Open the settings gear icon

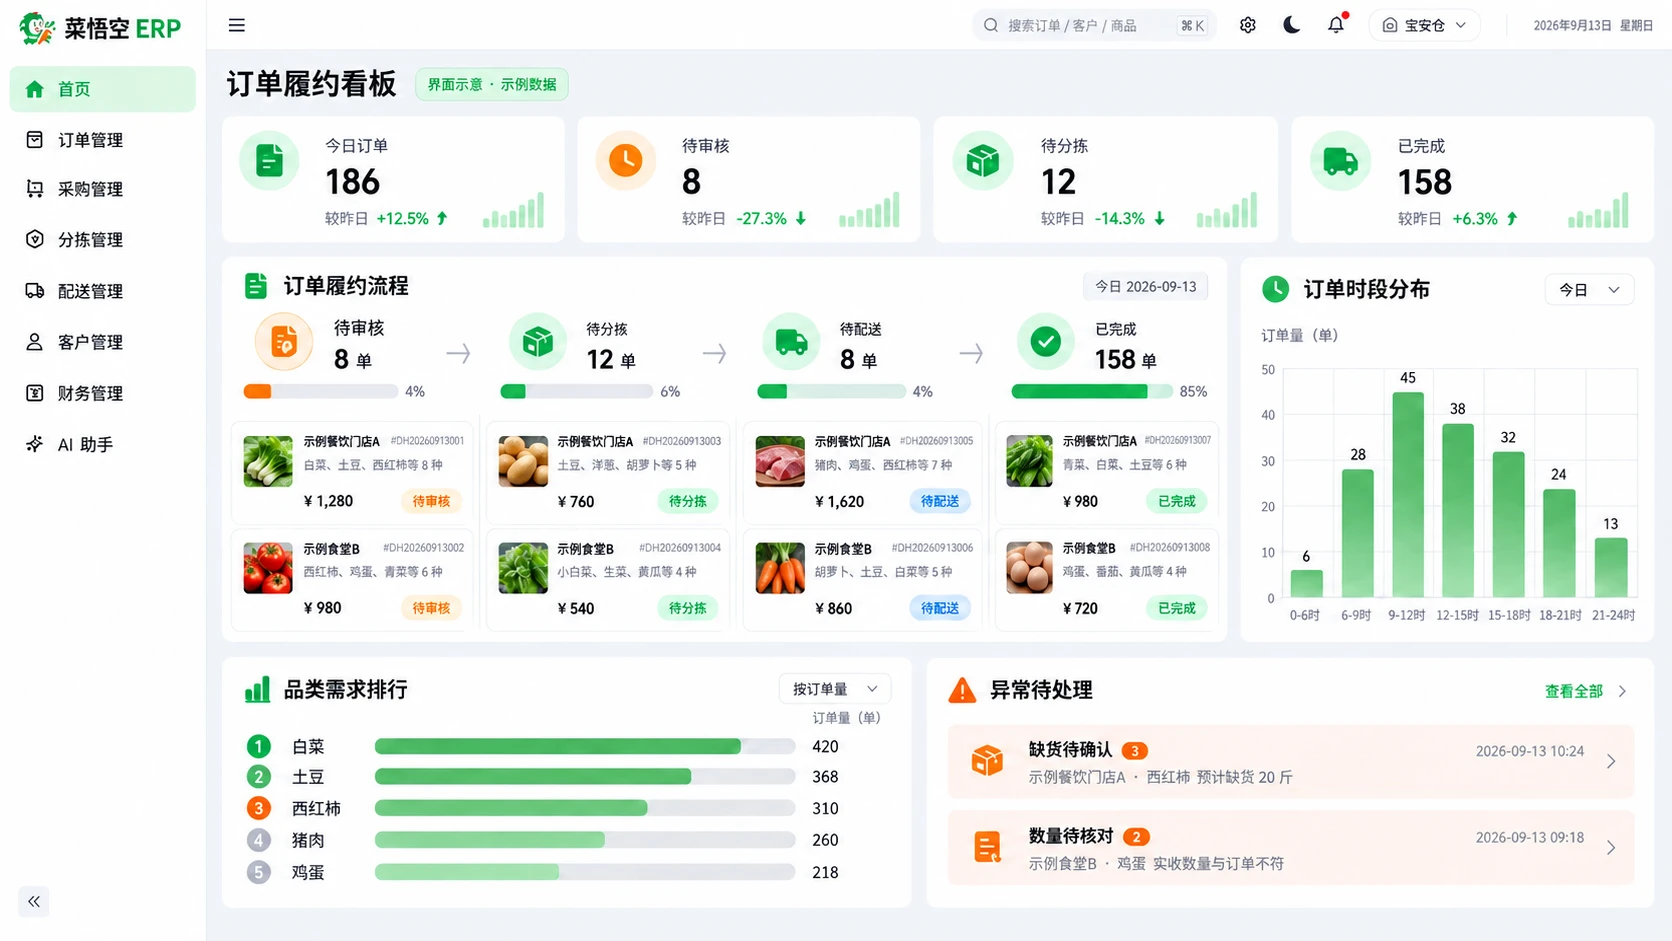tap(1247, 25)
